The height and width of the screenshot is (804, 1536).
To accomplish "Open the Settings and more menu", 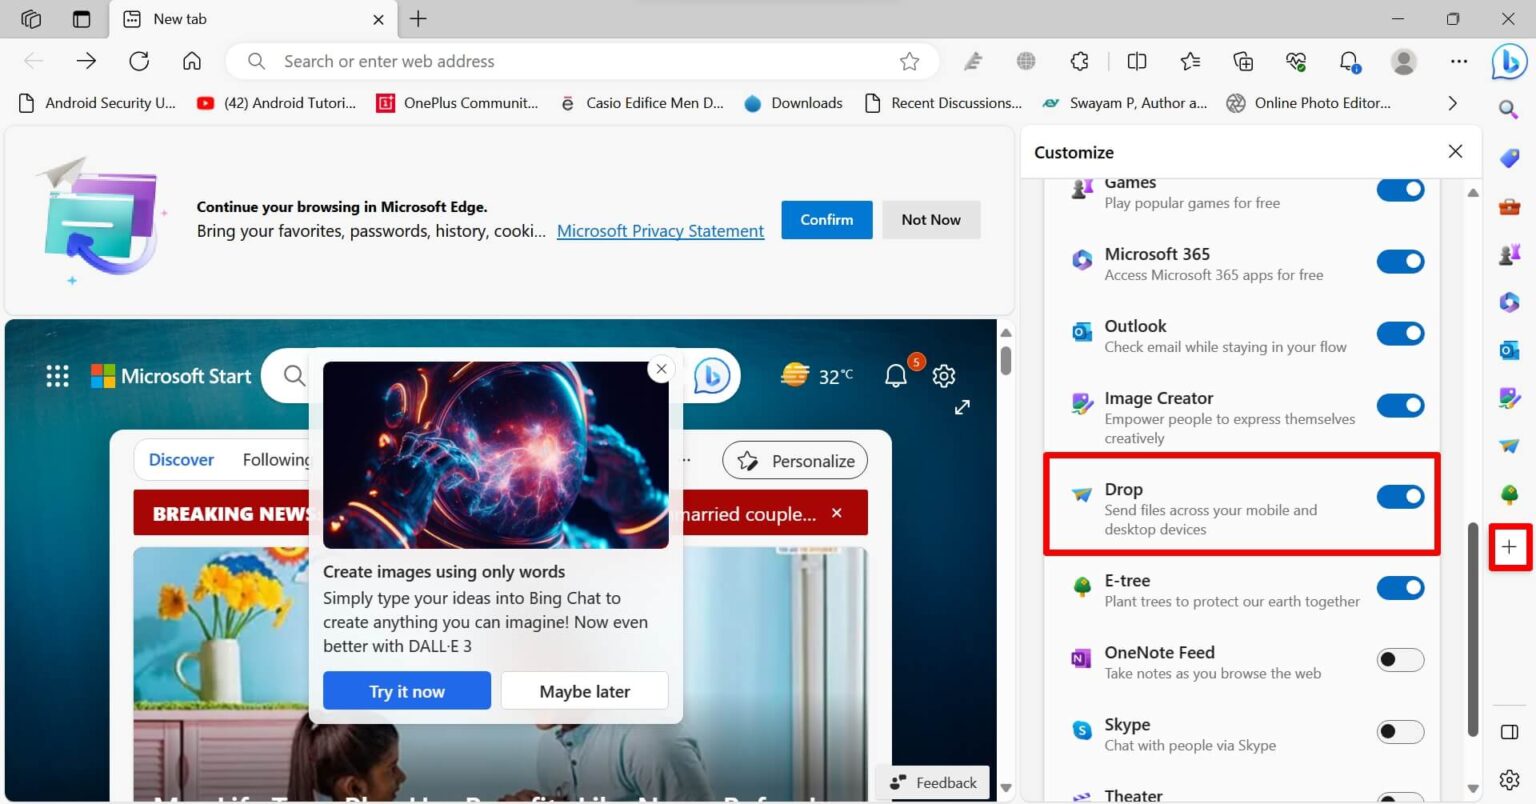I will tap(1458, 61).
